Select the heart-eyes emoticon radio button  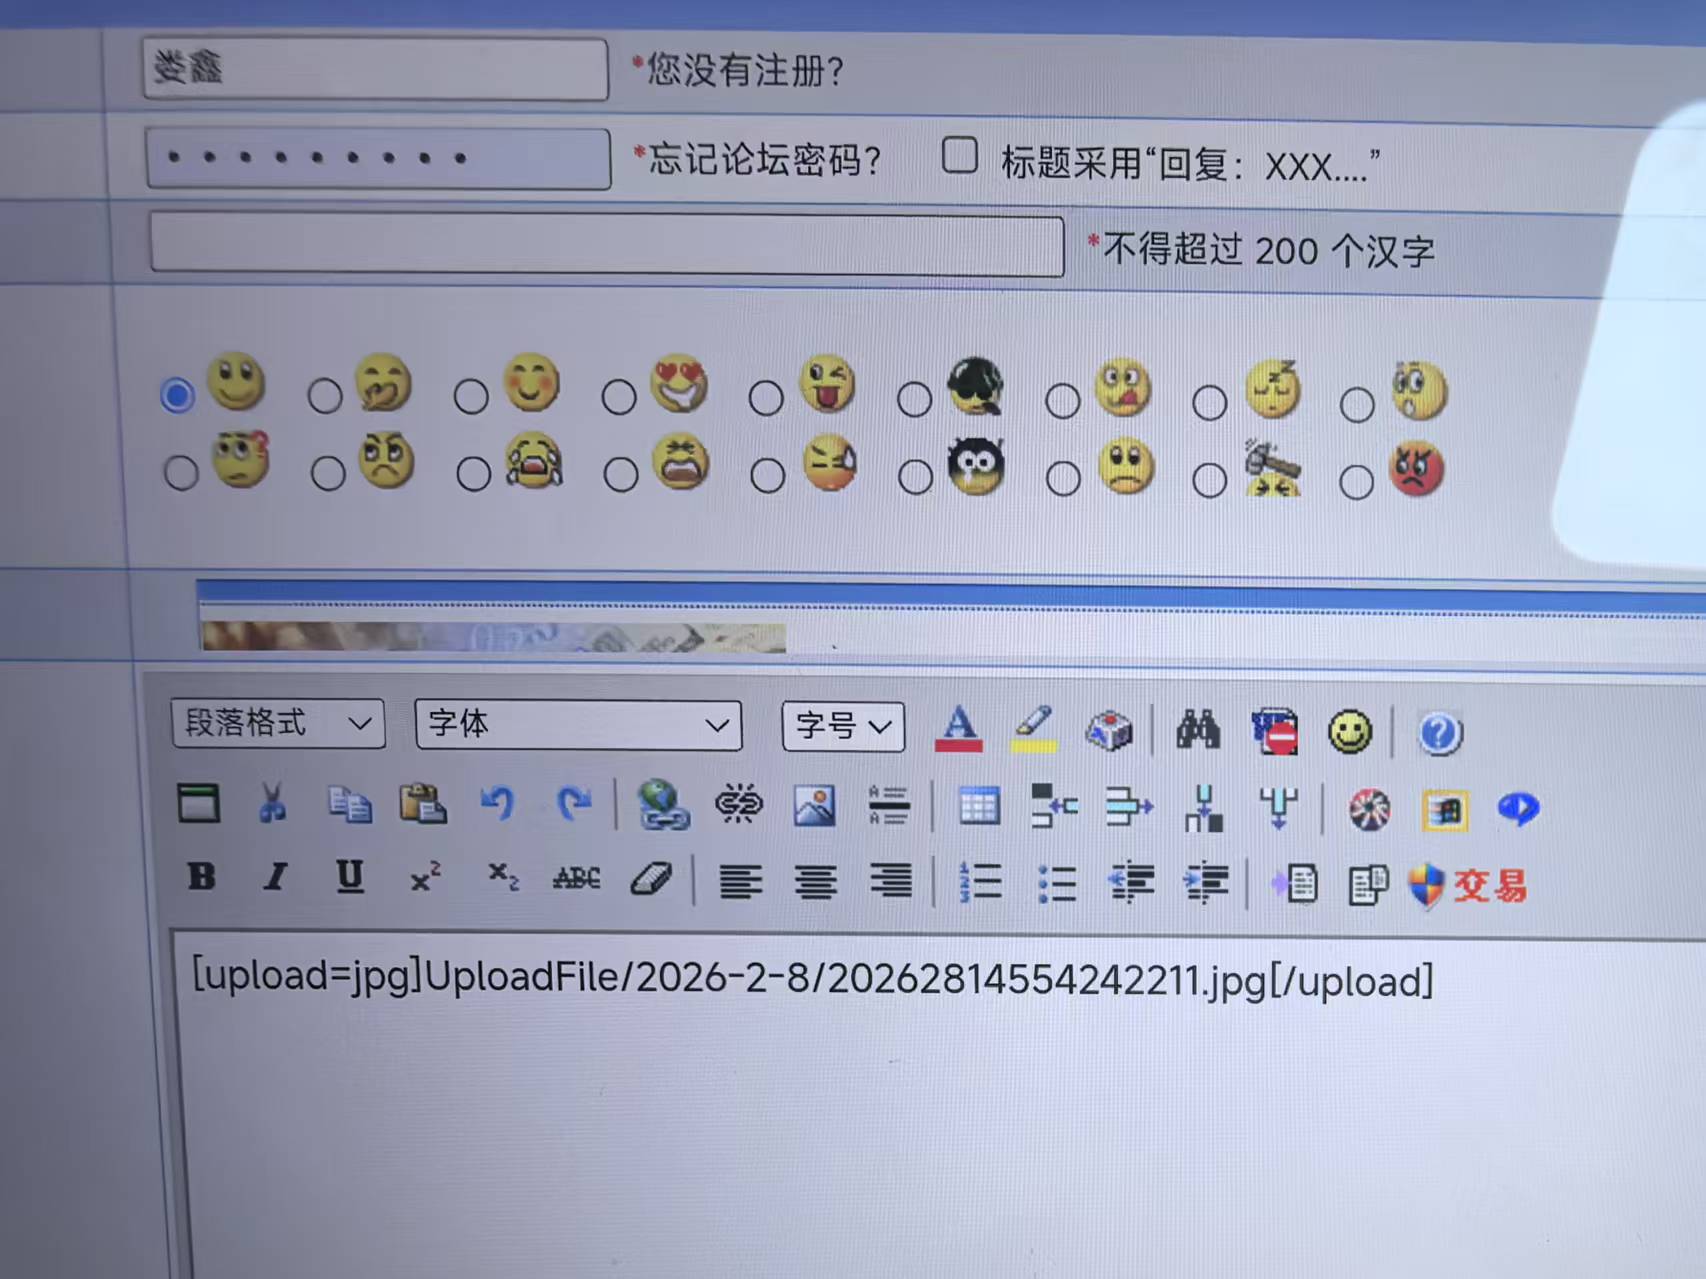(x=618, y=396)
